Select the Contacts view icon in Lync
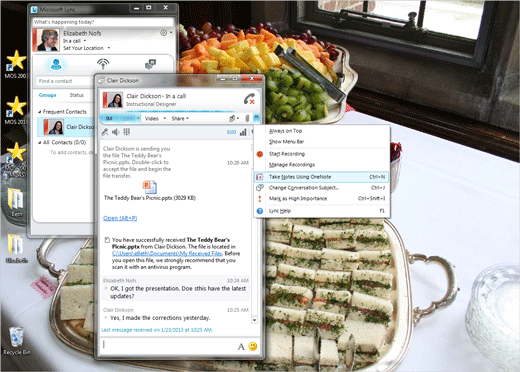Viewport: 520px width, 372px height. (56, 64)
